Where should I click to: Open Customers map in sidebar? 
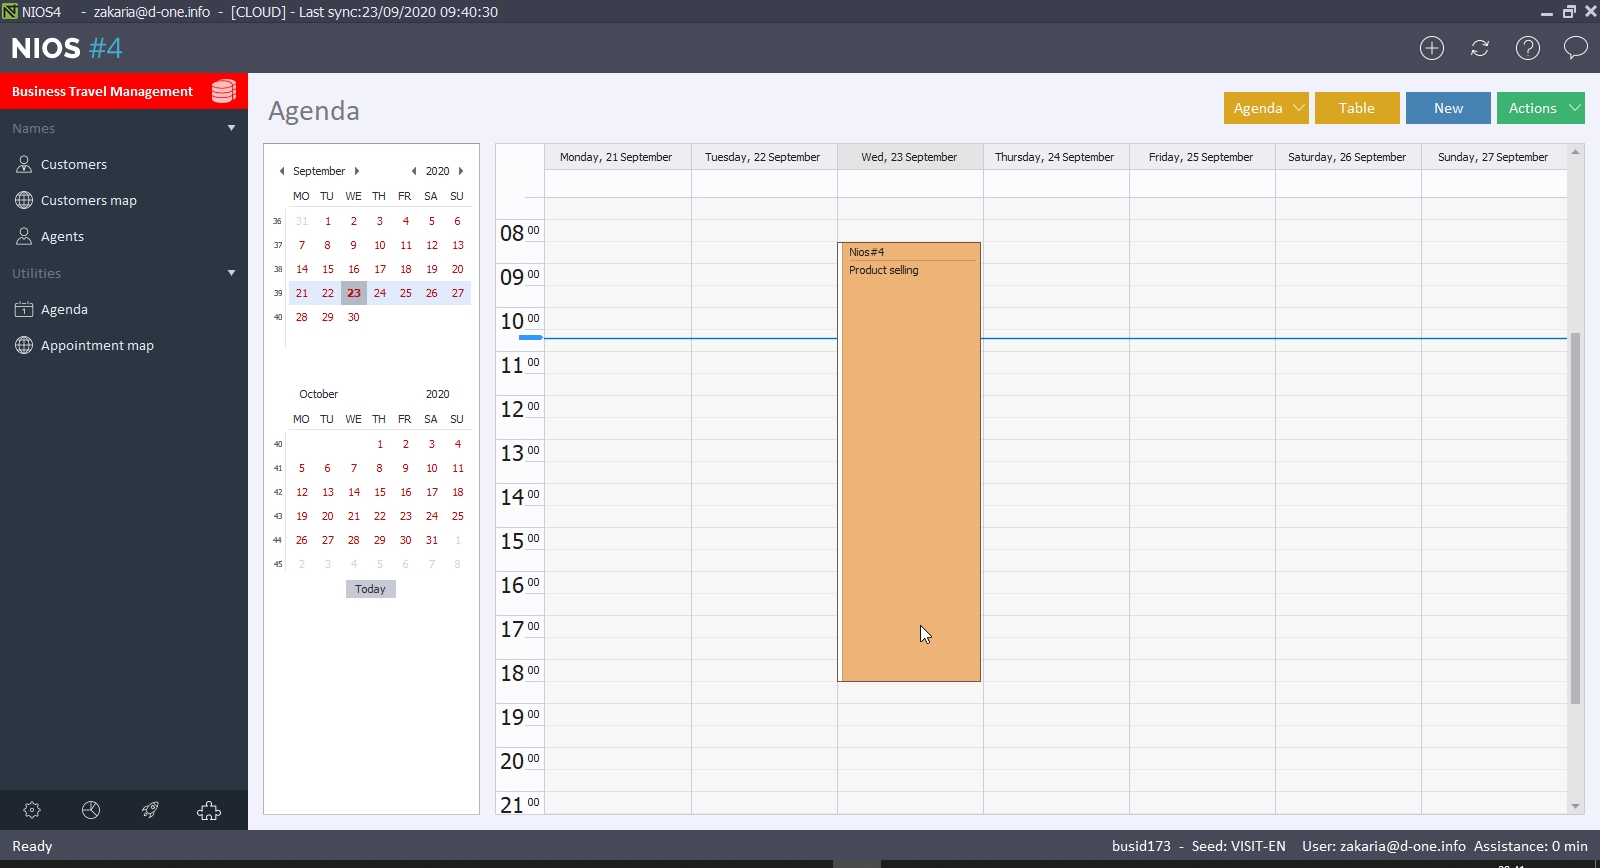(88, 200)
